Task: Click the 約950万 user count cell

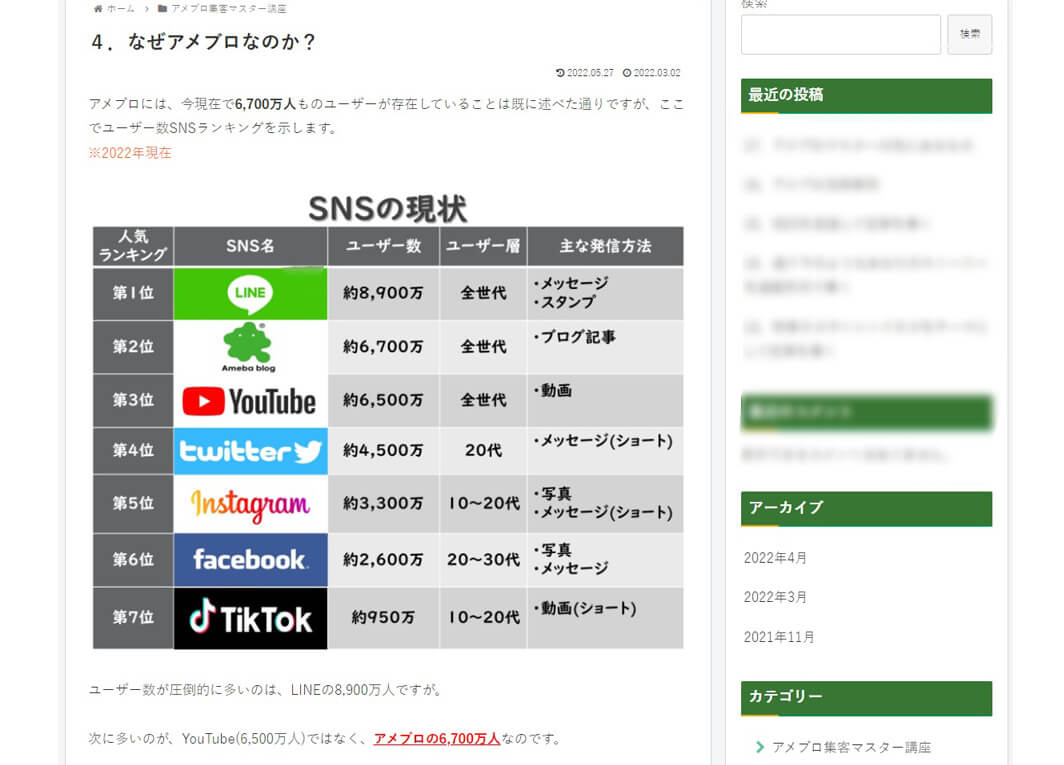Action: click(x=383, y=618)
